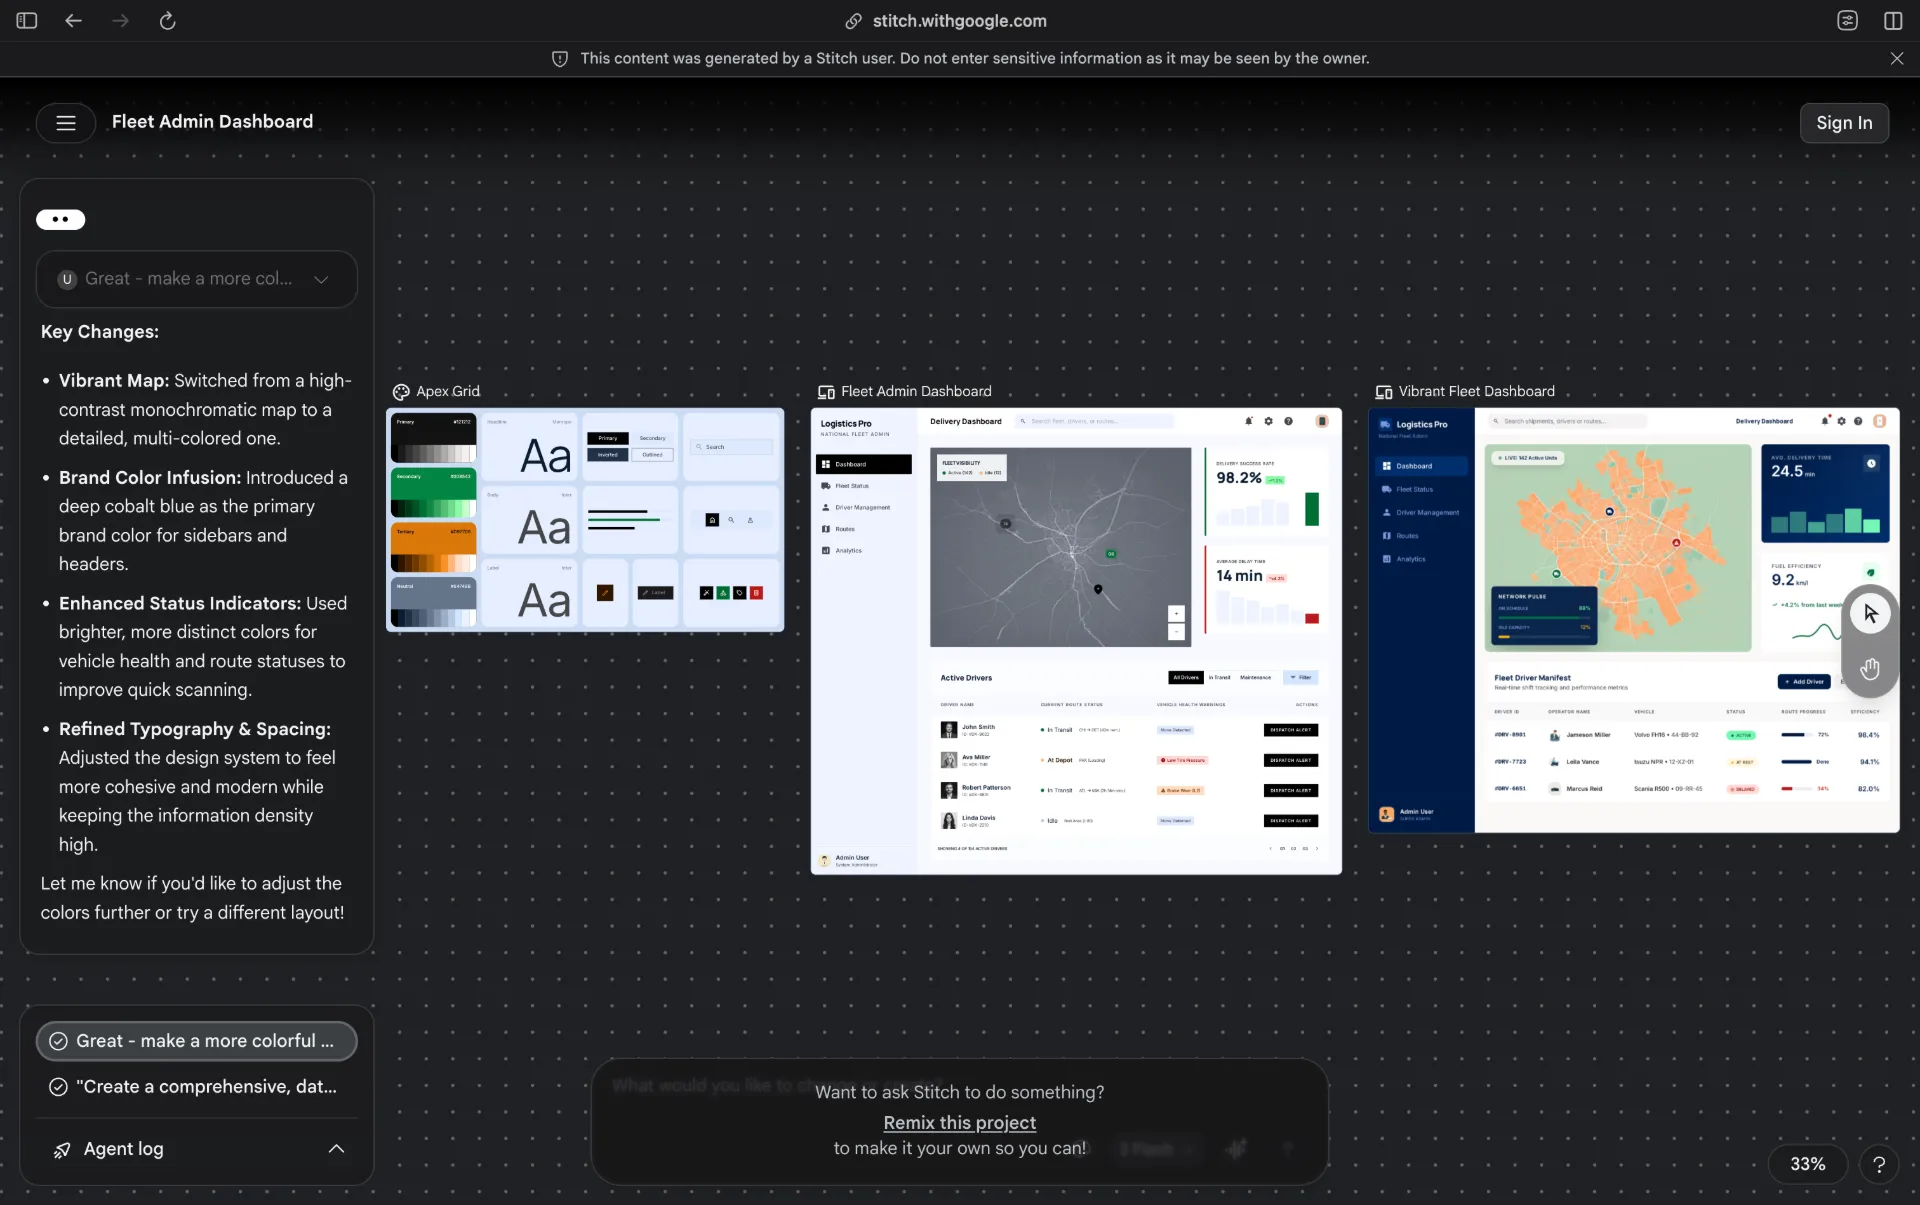Open the 33% zoom level control
Viewport: 1920px width, 1205px height.
(x=1807, y=1164)
